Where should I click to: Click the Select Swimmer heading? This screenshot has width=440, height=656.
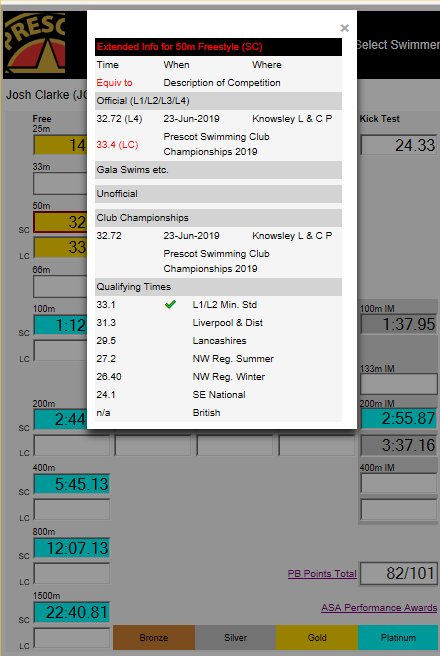(398, 45)
